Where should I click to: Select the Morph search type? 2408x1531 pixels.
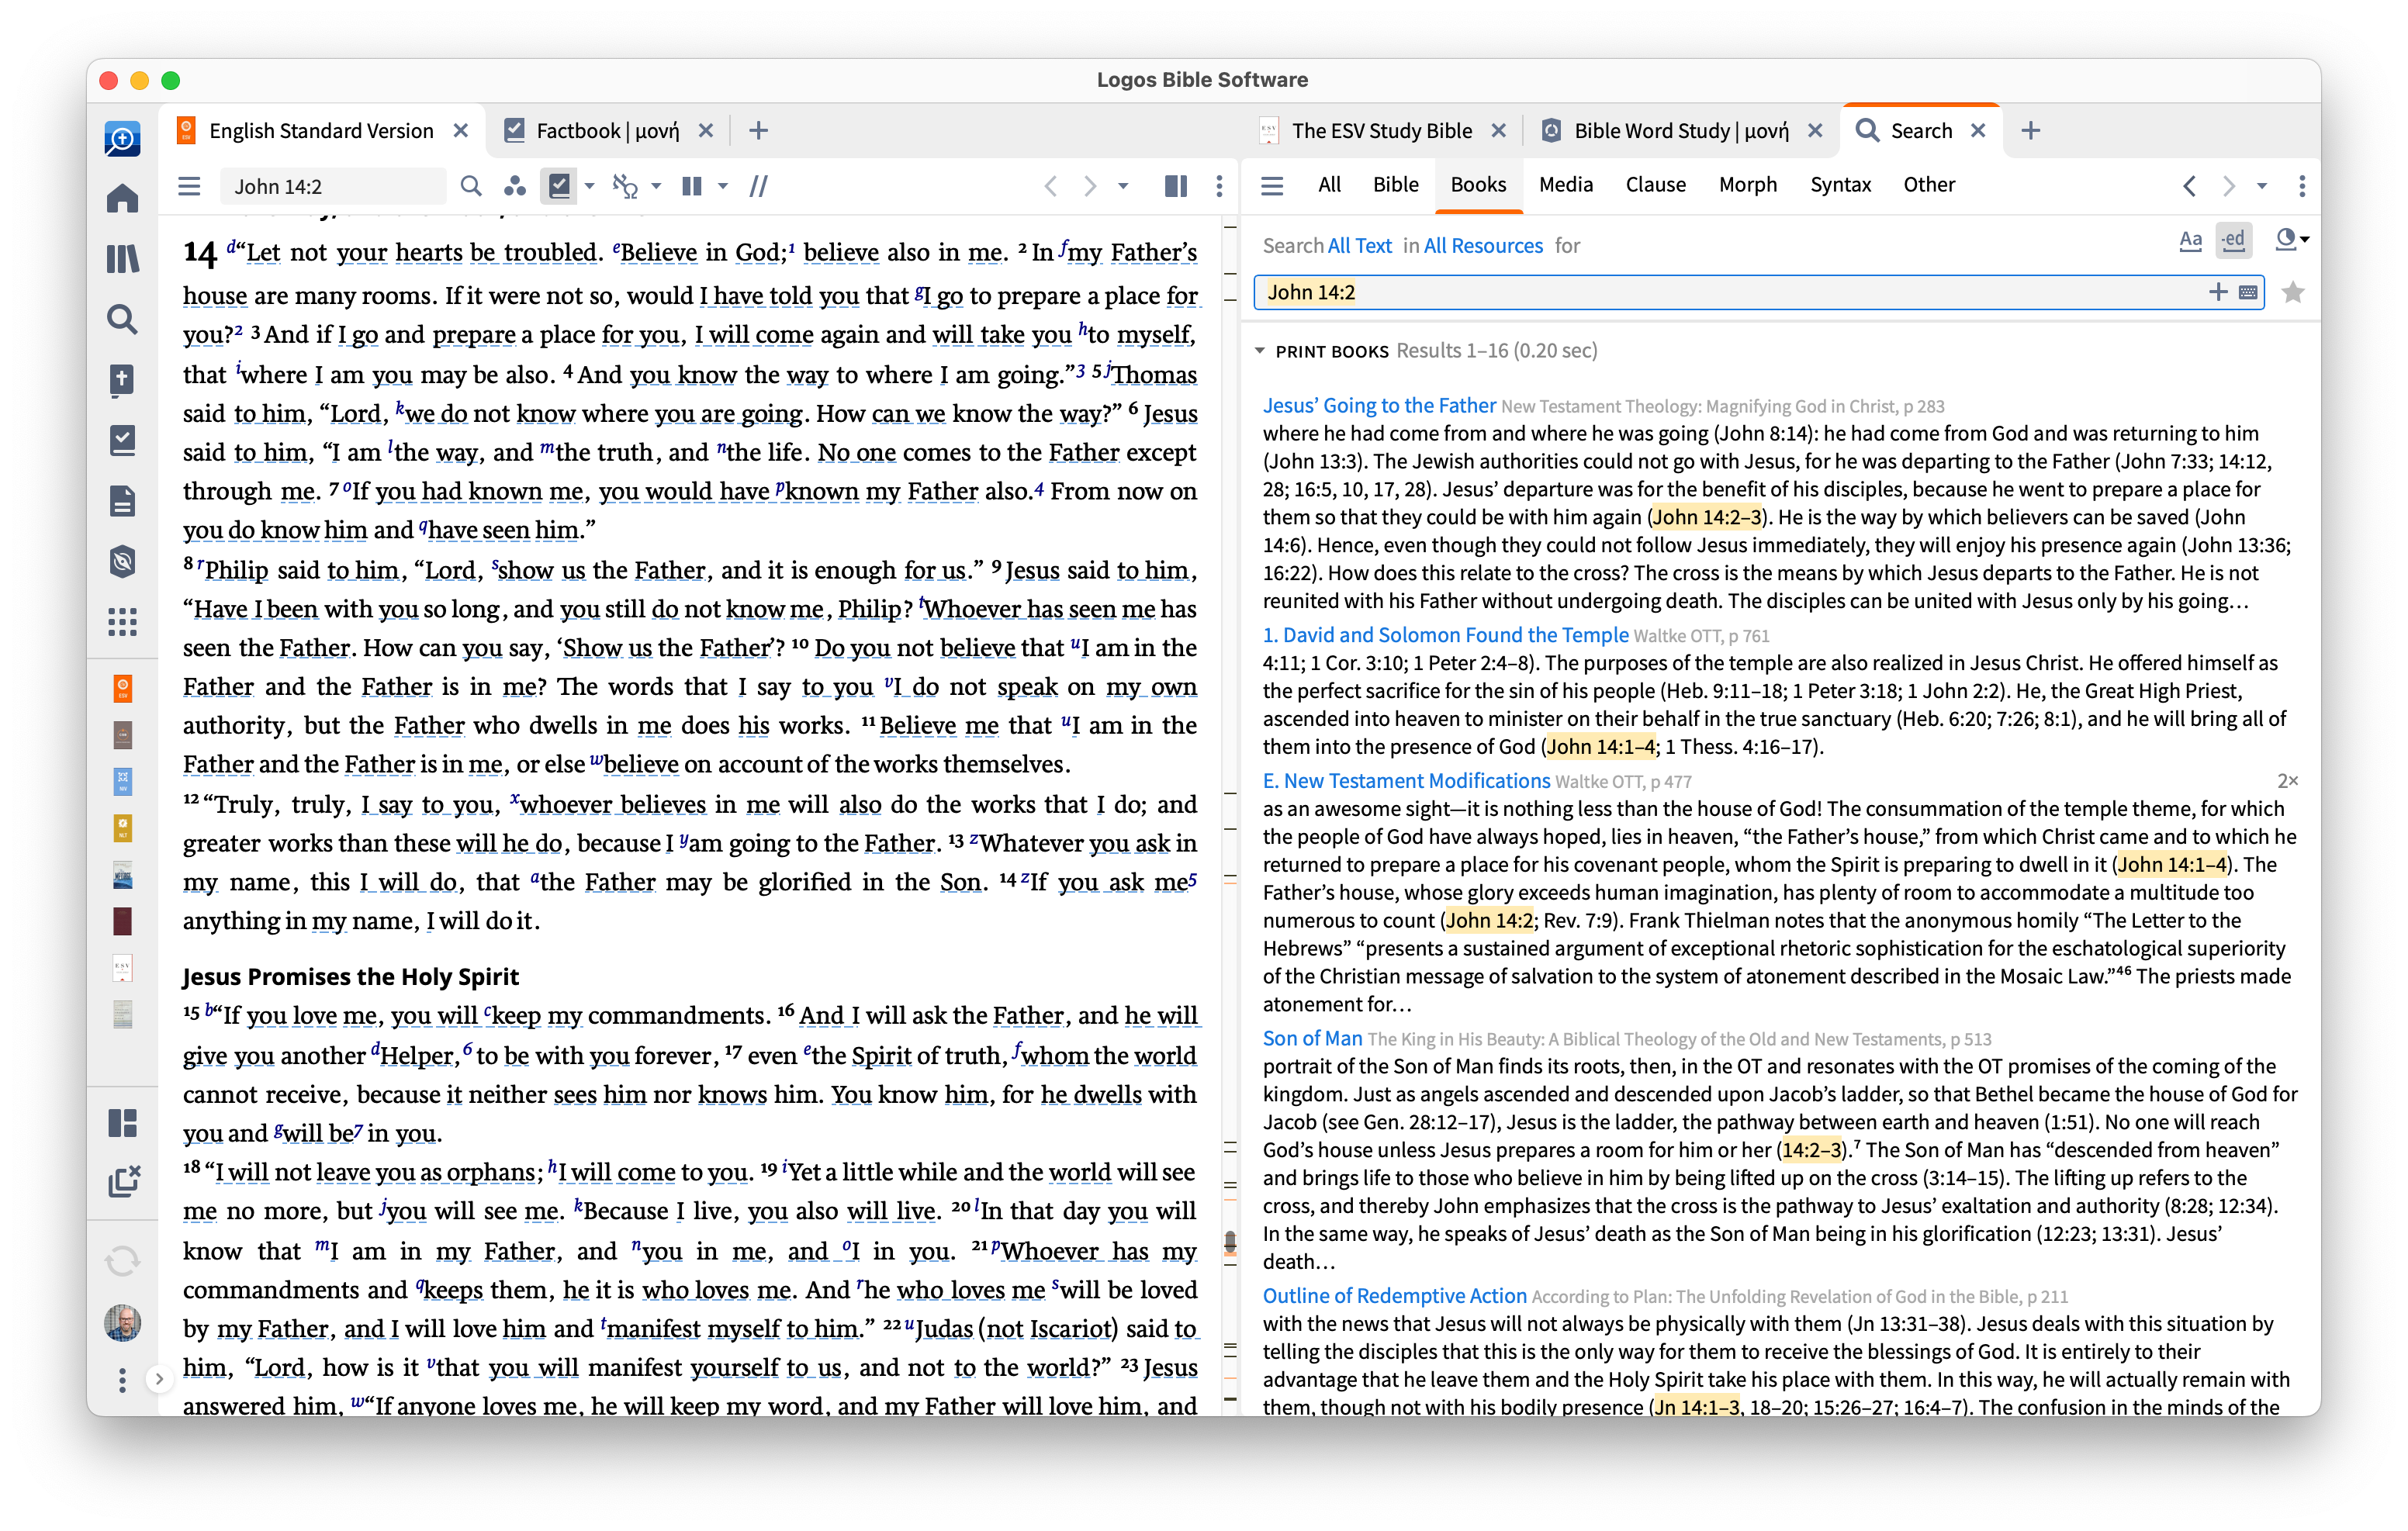1747,185
